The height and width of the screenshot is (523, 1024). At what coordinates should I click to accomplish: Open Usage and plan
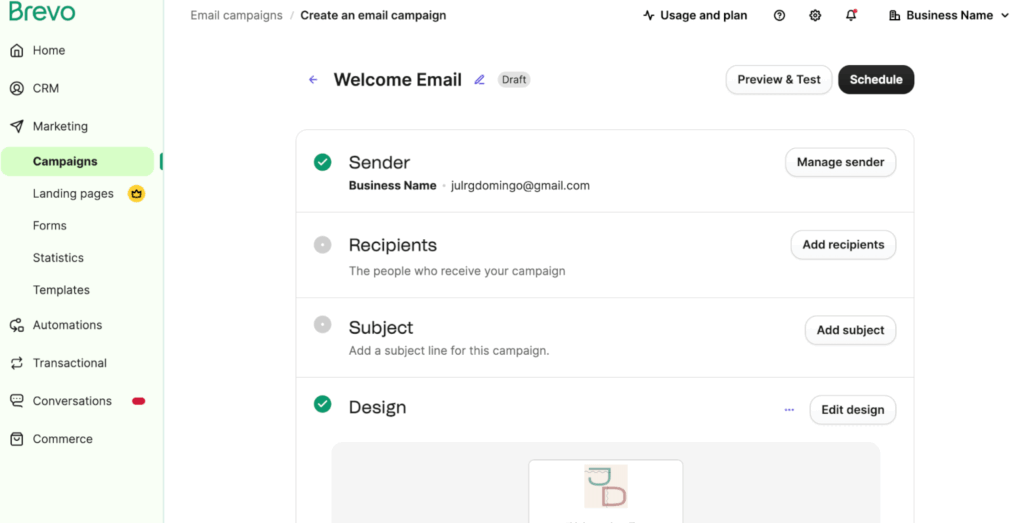coord(695,15)
